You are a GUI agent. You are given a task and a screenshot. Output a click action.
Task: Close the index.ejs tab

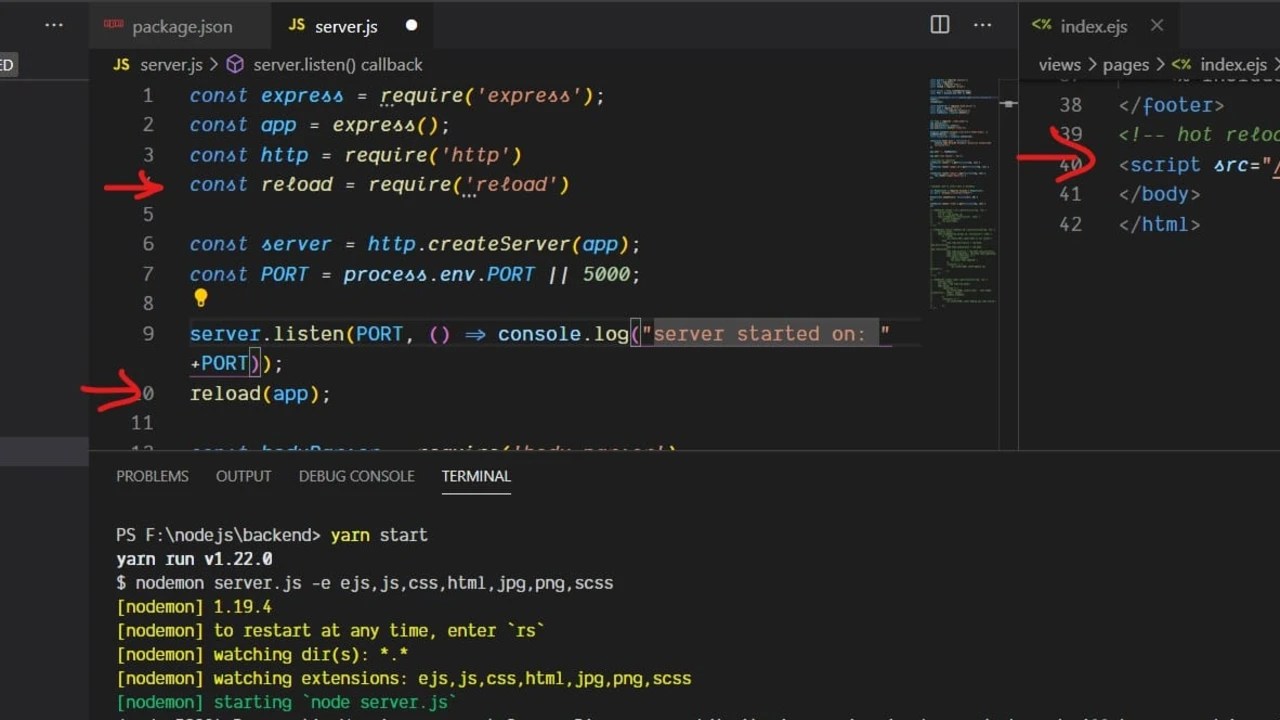pos(1157,26)
